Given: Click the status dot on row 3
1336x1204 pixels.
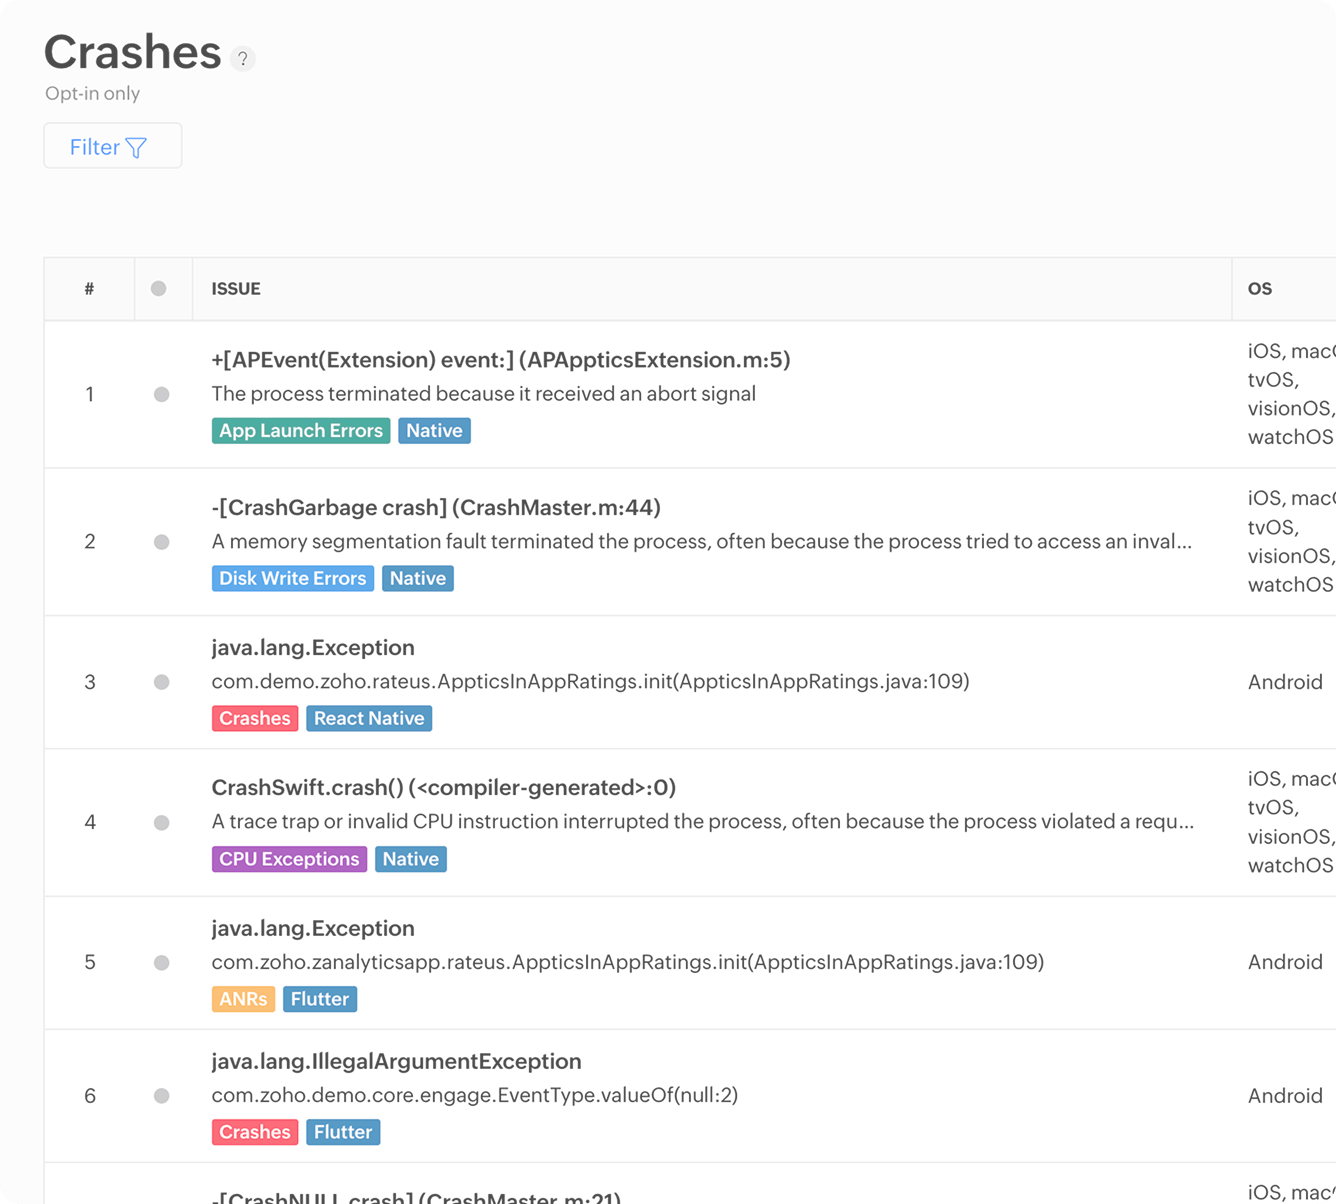Looking at the screenshot, I should (x=162, y=682).
